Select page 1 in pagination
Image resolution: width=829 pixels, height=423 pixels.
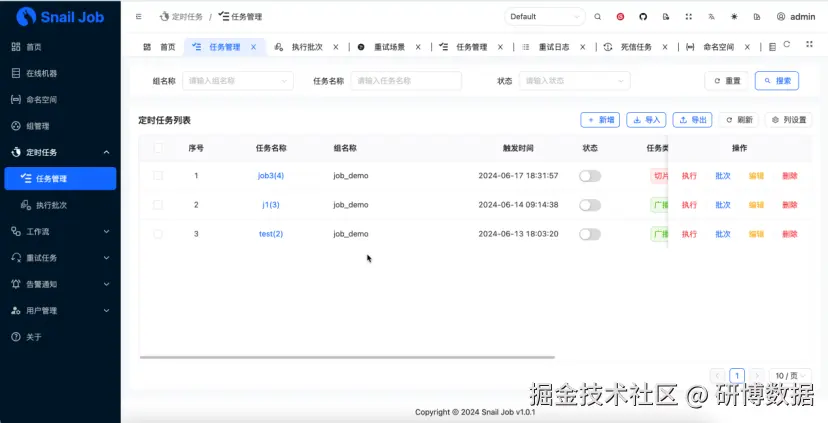[x=737, y=375]
